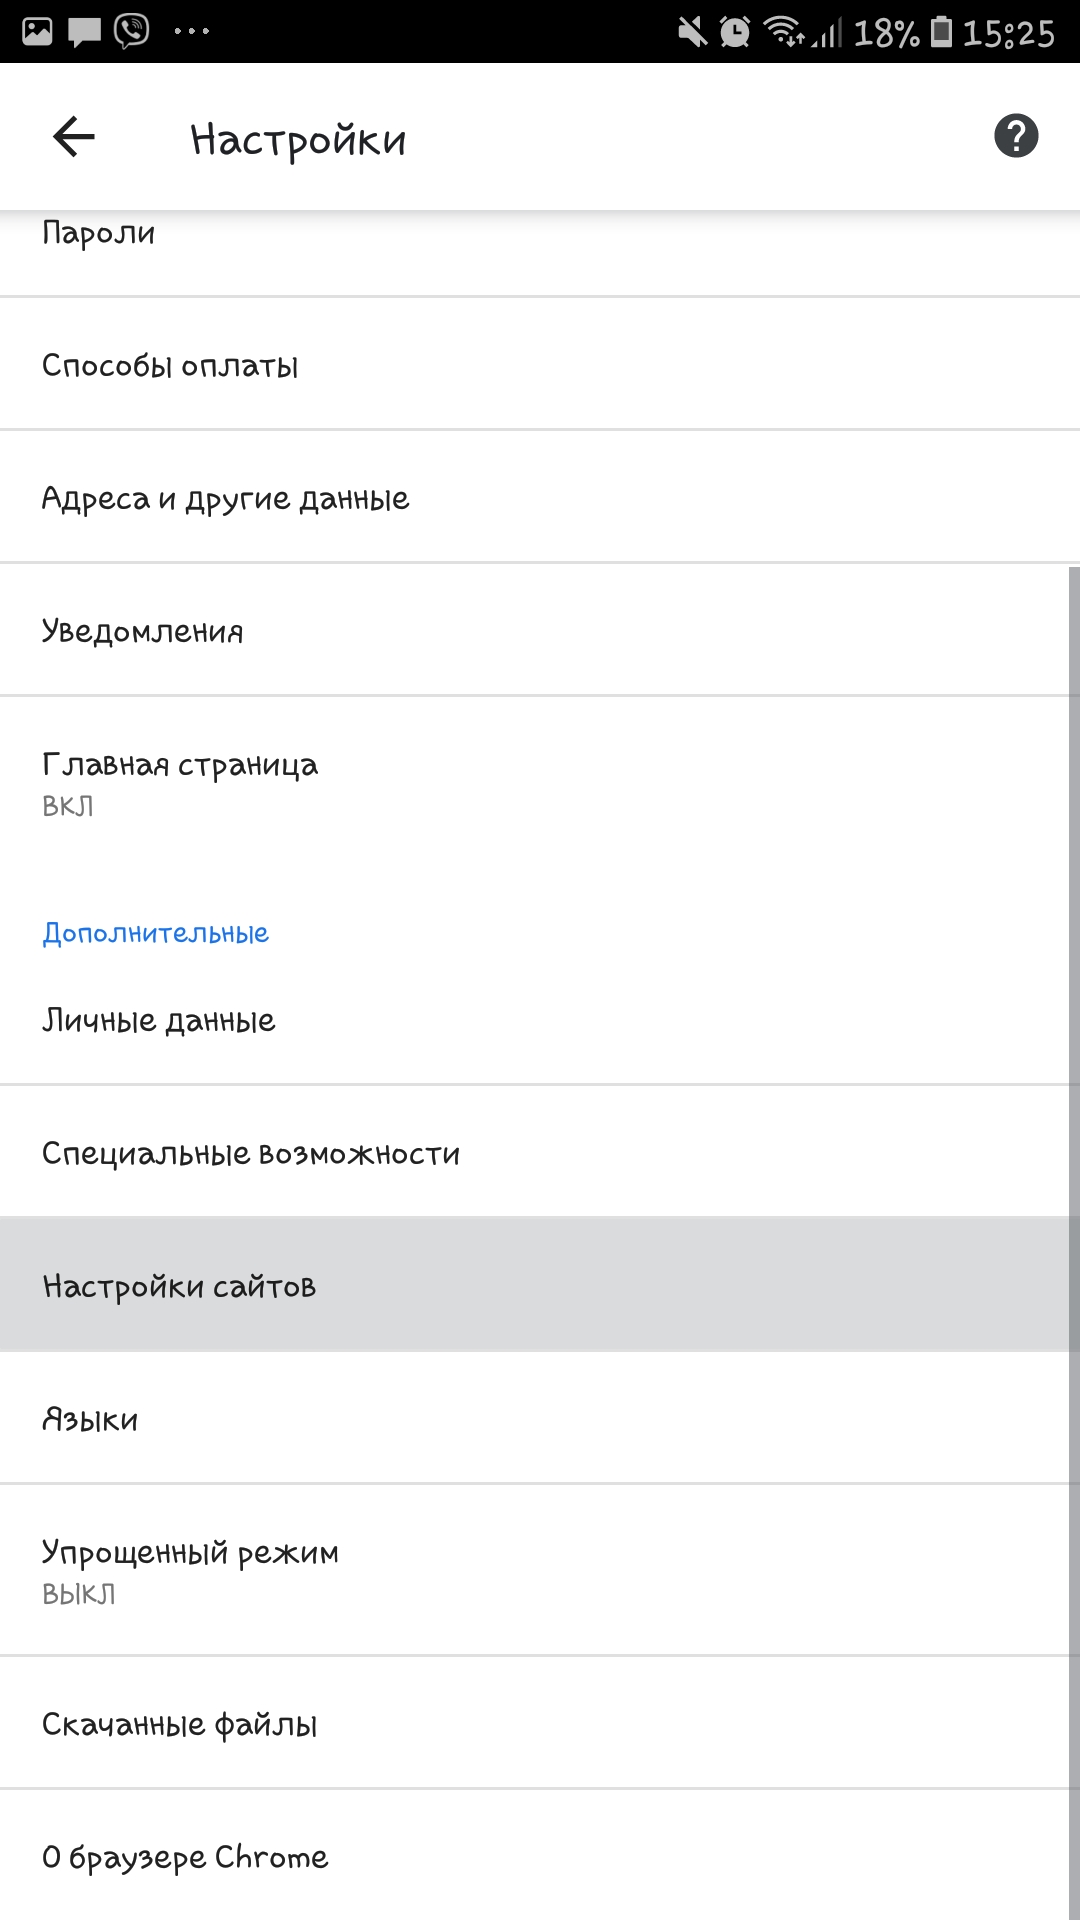
Task: Open the help question mark icon
Action: click(1016, 136)
